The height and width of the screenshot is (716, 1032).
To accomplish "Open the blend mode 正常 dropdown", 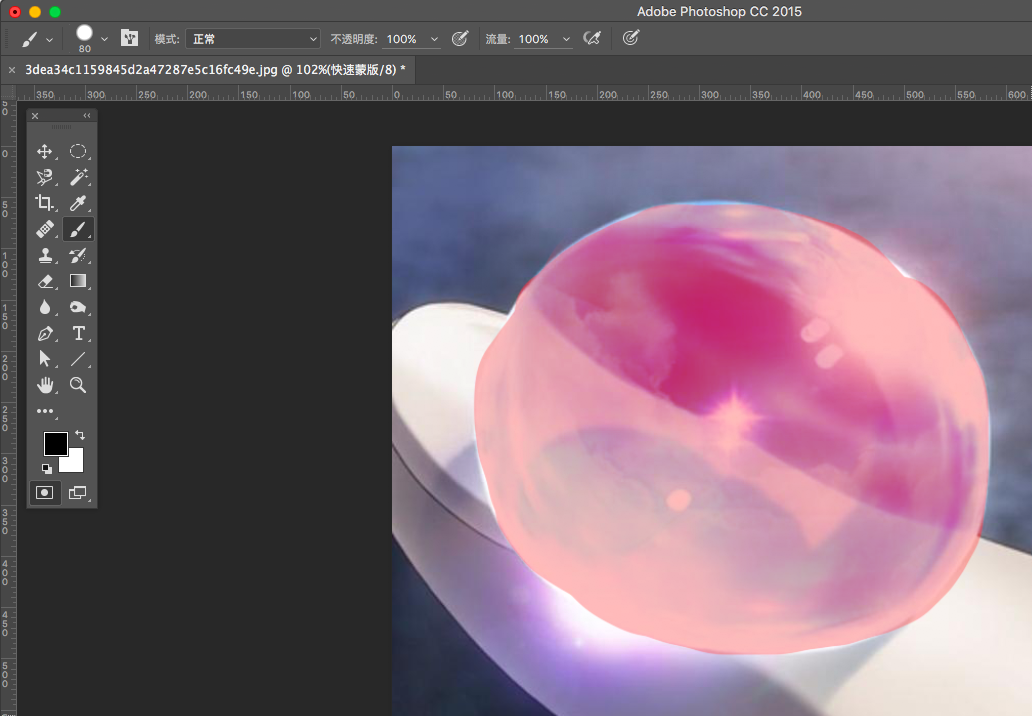I will click(254, 39).
